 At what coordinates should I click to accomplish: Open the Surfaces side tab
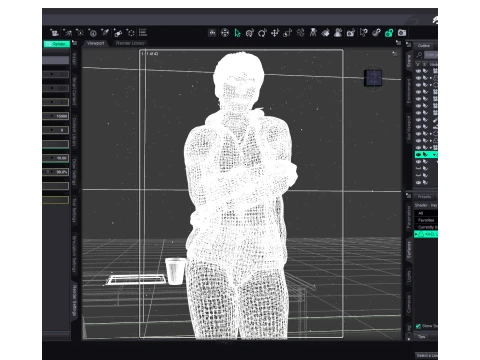(x=409, y=250)
